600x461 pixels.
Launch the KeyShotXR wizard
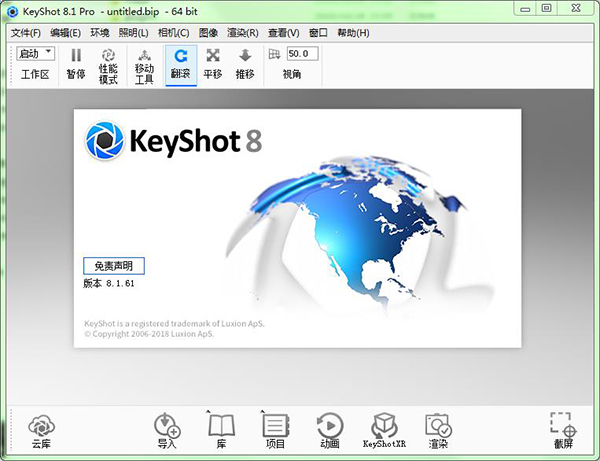tap(384, 431)
